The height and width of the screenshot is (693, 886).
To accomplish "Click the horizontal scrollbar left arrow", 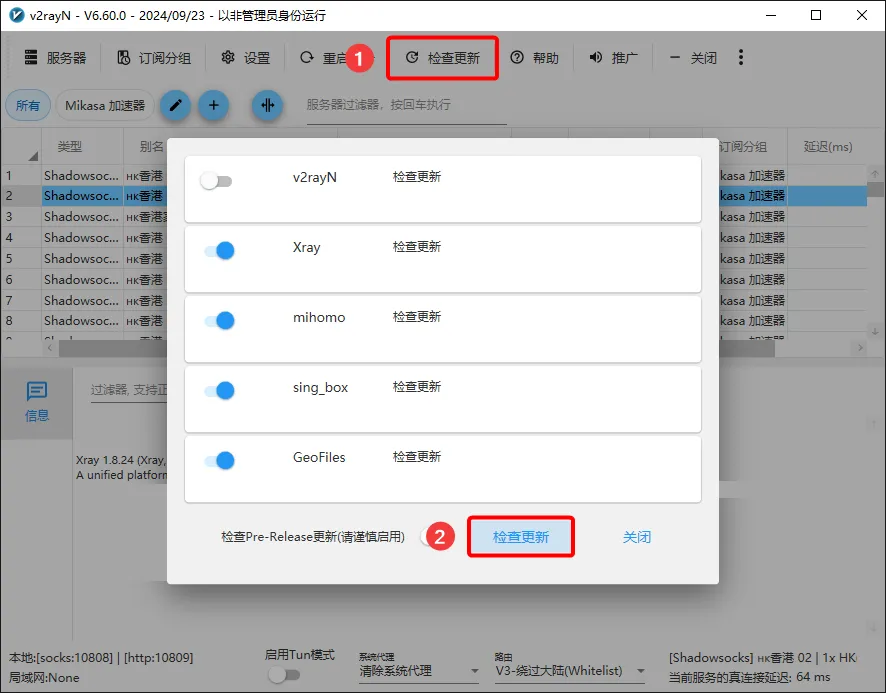I will pyautogui.click(x=50, y=348).
